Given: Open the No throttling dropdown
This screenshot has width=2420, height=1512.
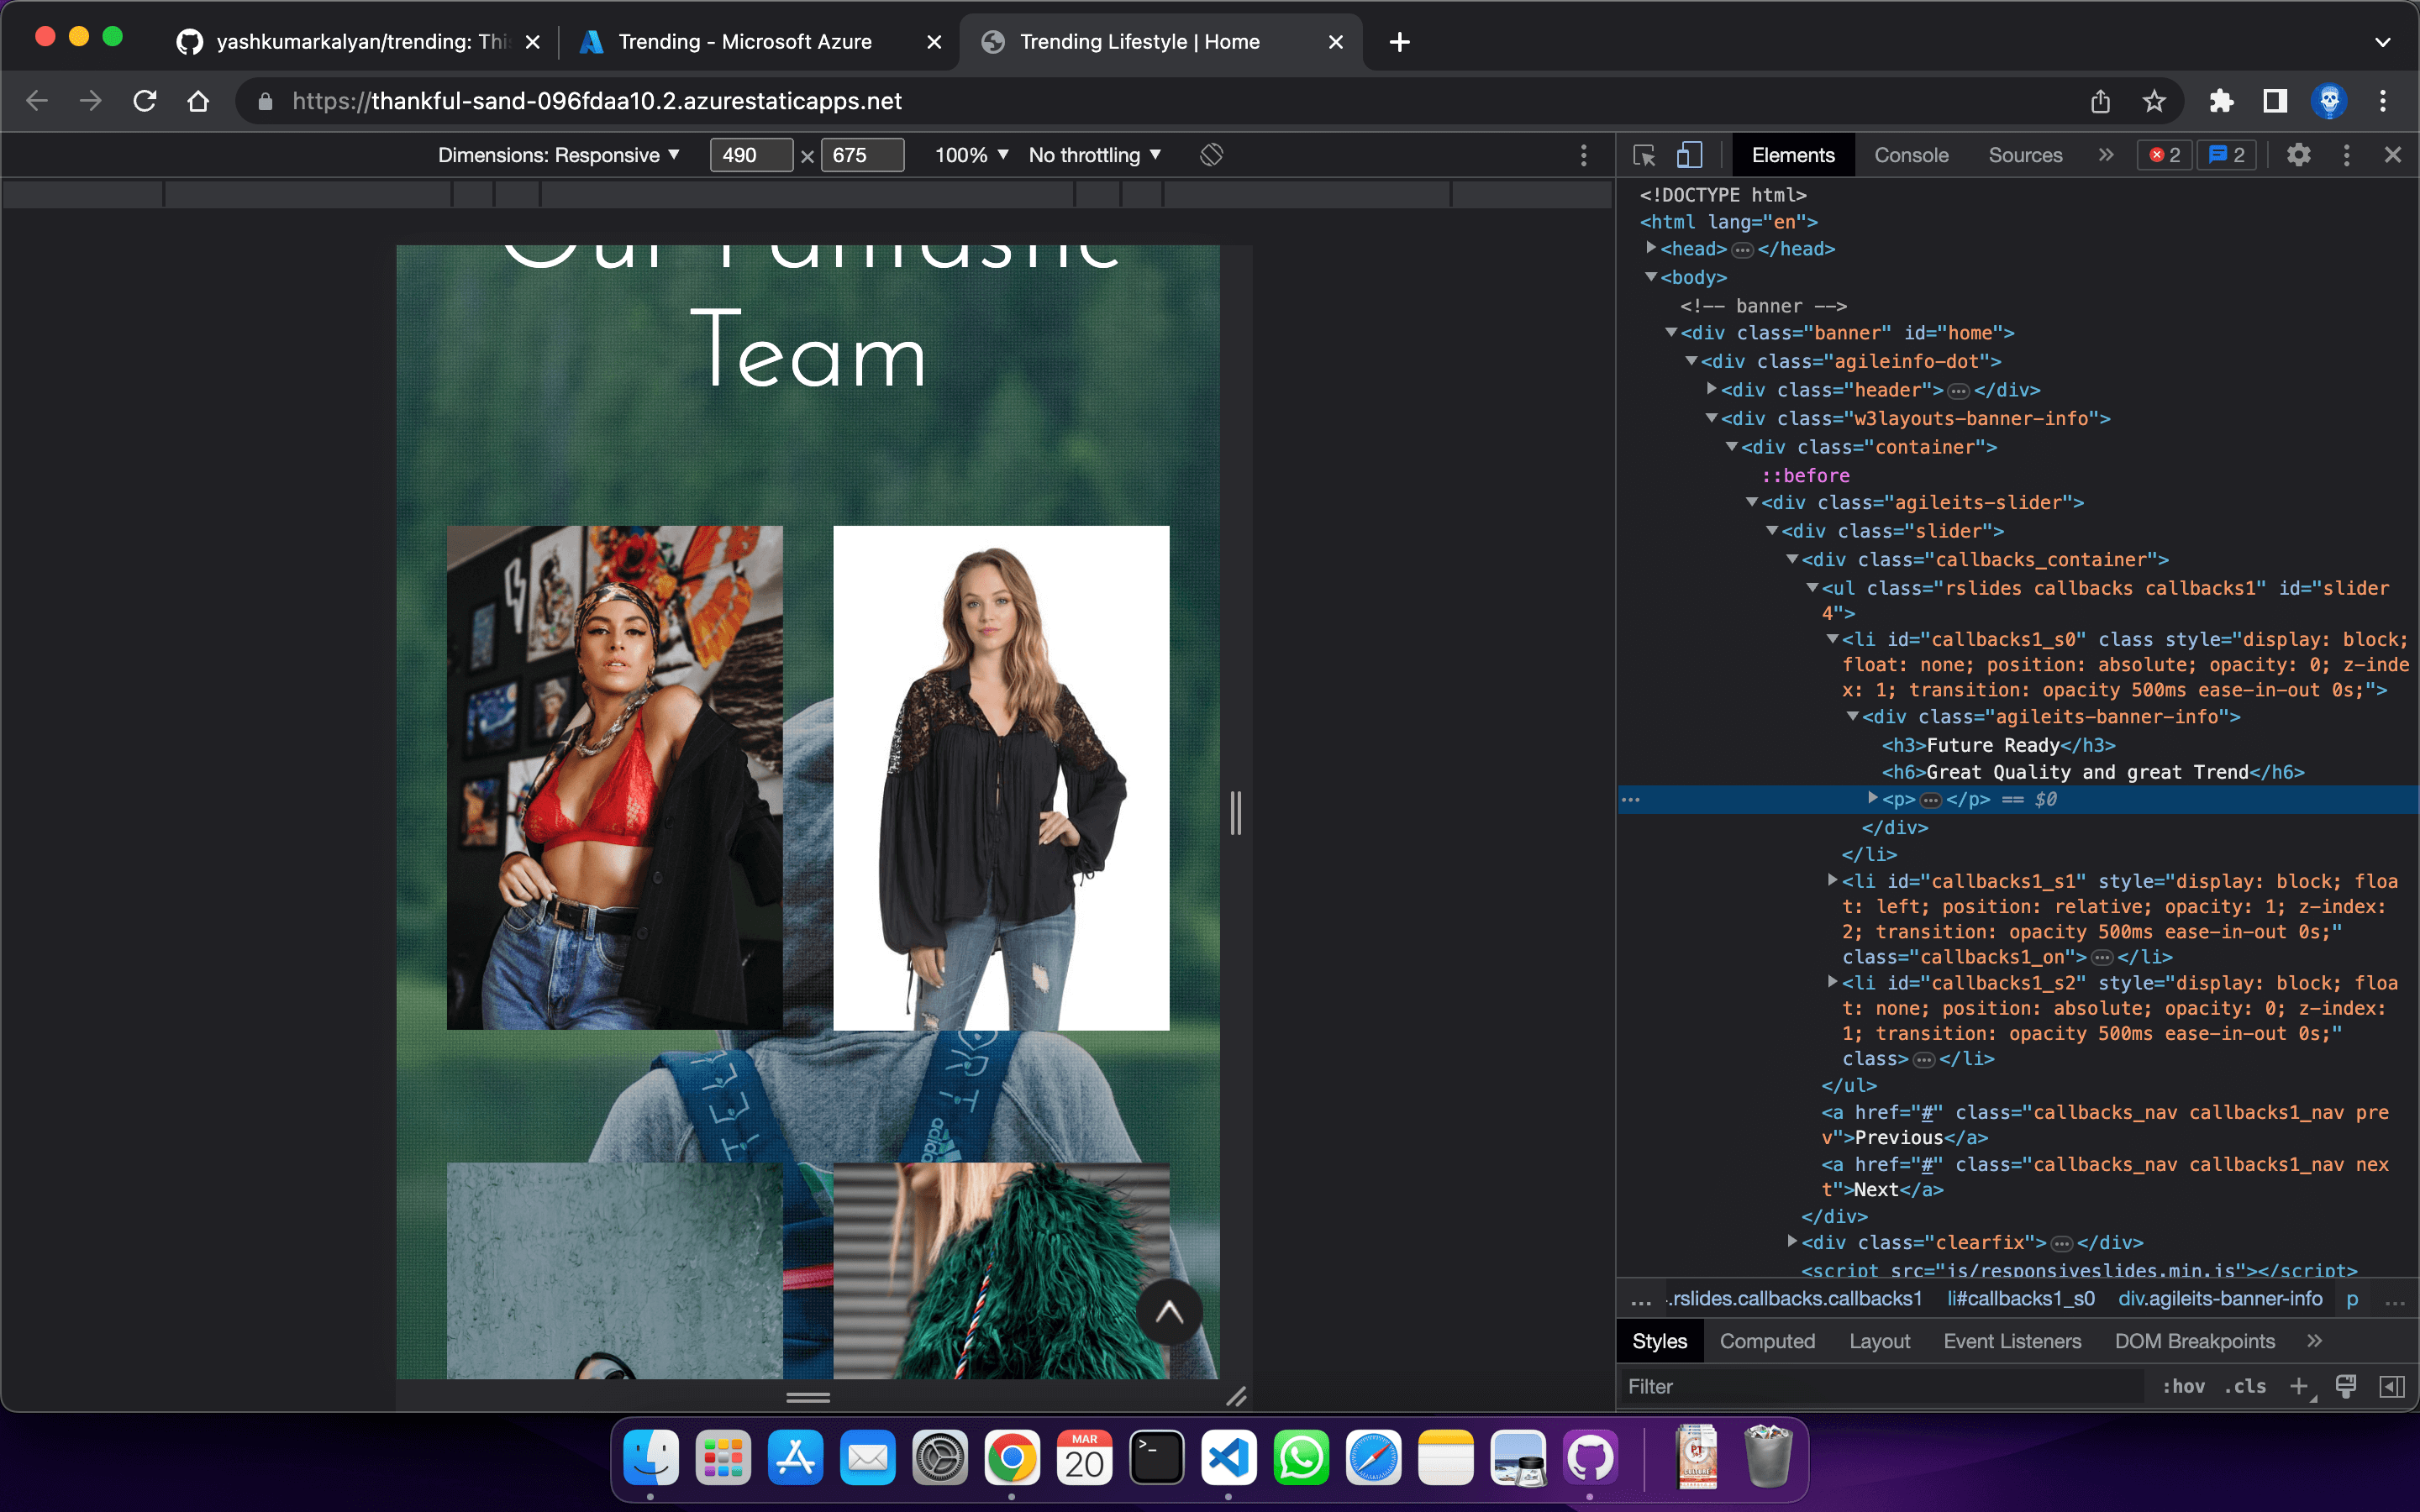Looking at the screenshot, I should [x=1094, y=155].
